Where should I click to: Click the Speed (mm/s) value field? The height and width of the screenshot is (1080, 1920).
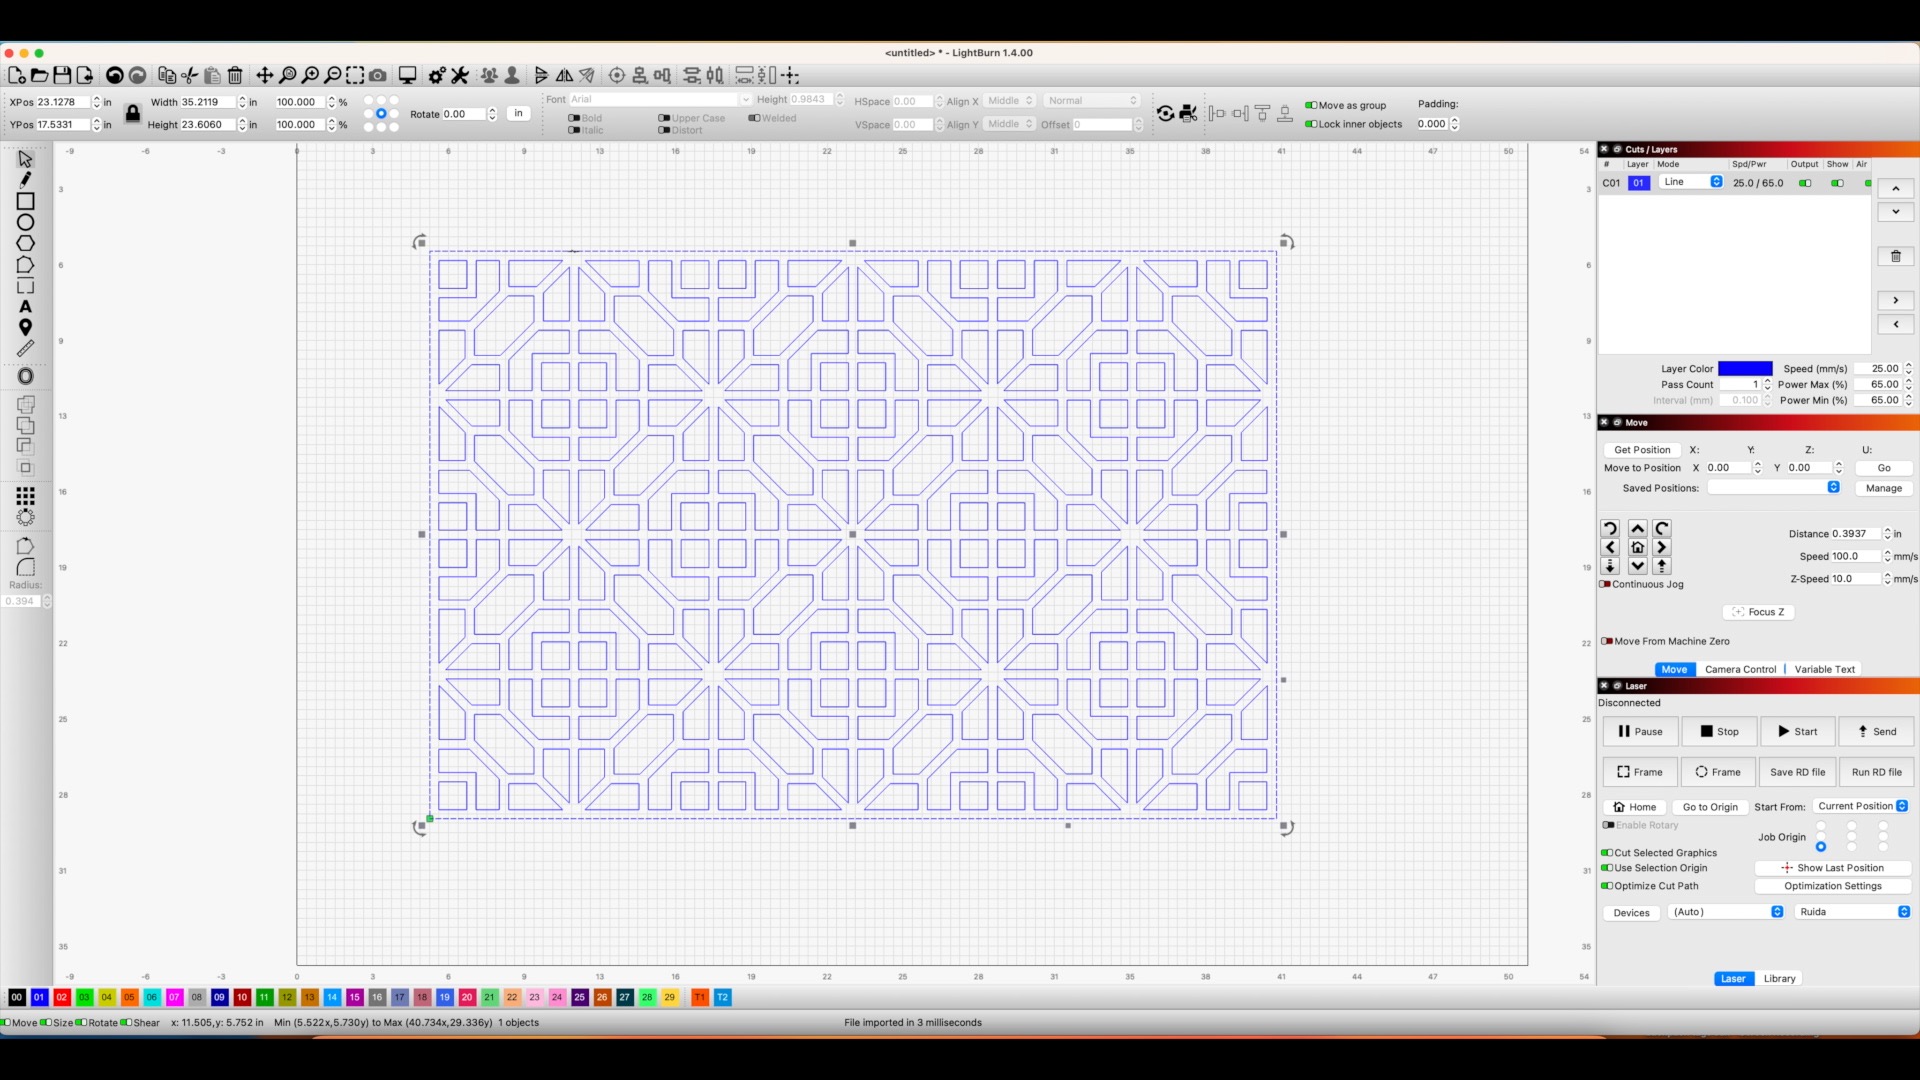point(1878,369)
